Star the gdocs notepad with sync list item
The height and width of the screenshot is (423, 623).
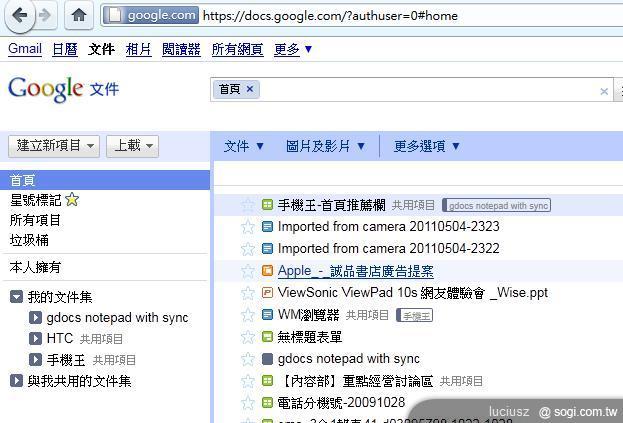point(248,359)
